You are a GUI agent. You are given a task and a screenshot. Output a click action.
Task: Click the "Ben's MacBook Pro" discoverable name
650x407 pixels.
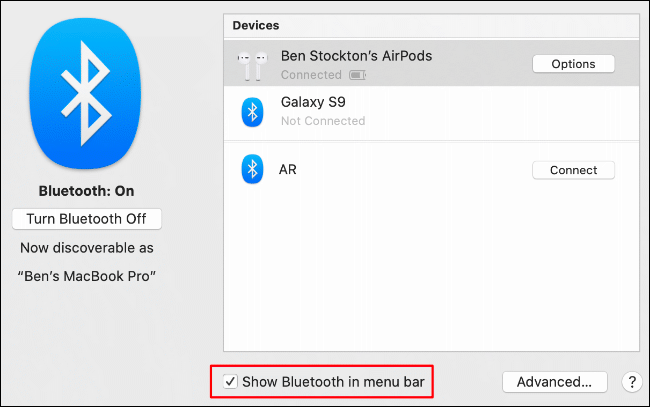[87, 276]
